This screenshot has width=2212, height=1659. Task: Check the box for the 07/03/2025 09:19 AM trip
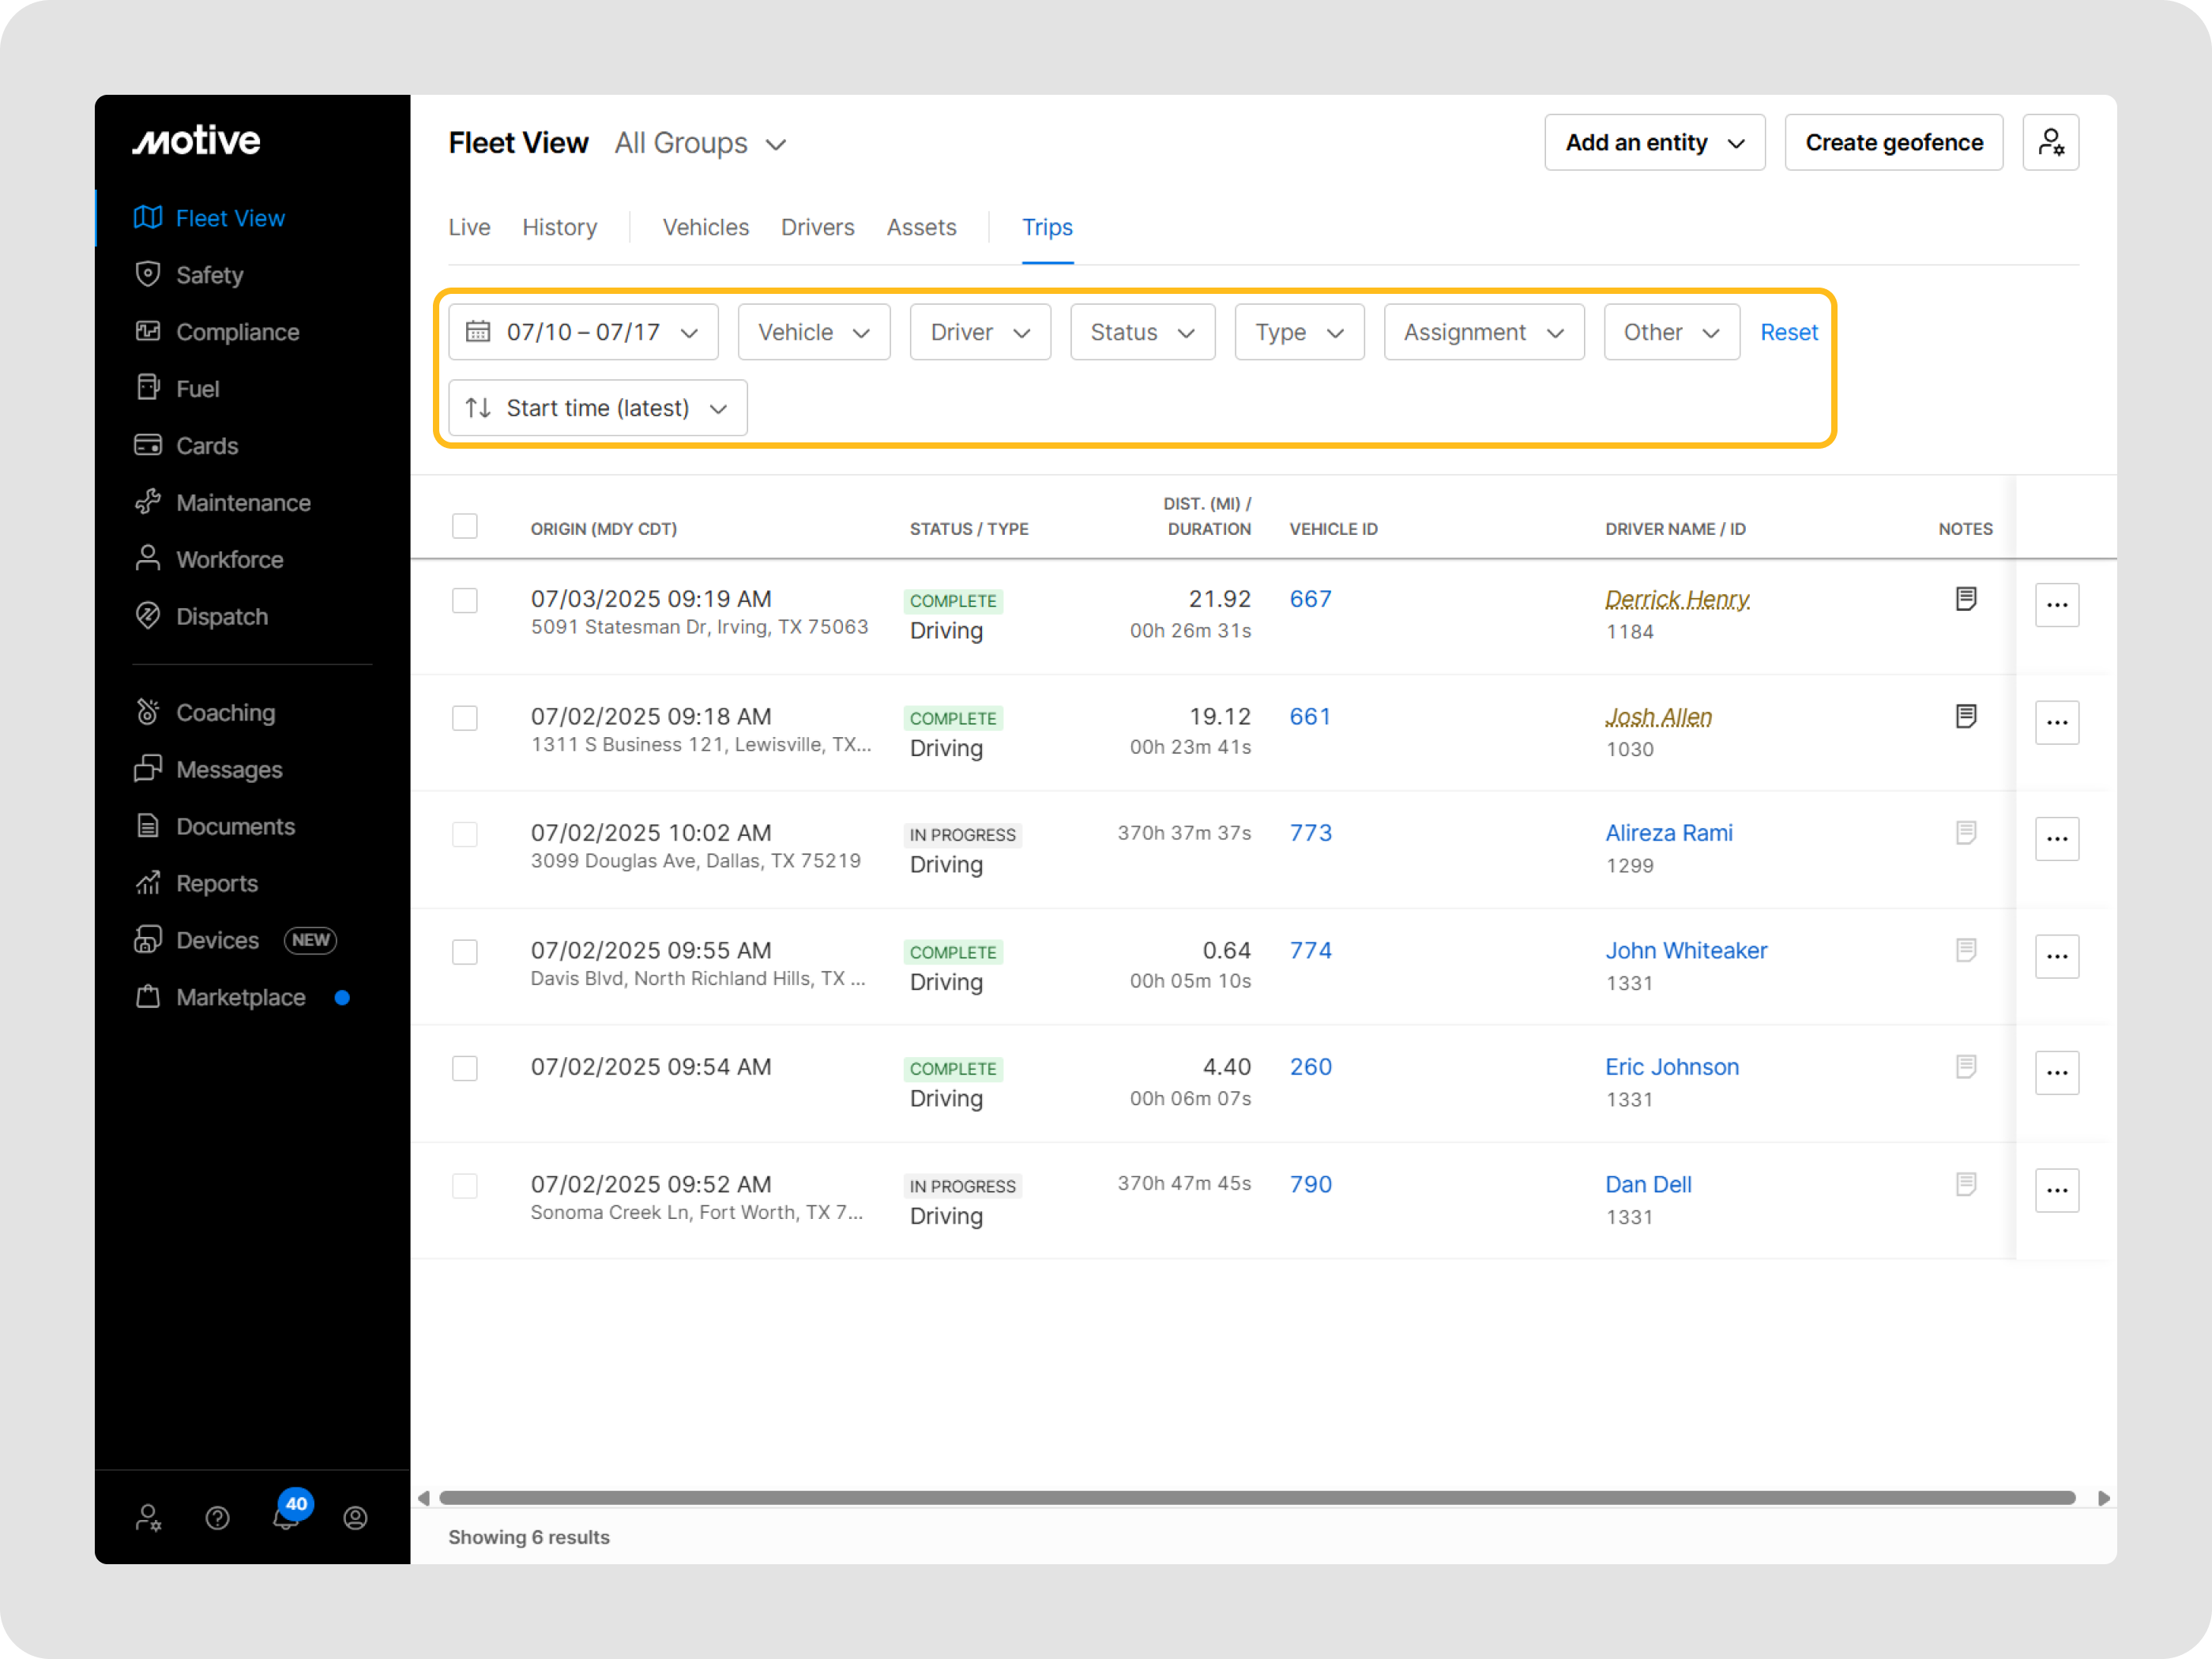pos(465,600)
